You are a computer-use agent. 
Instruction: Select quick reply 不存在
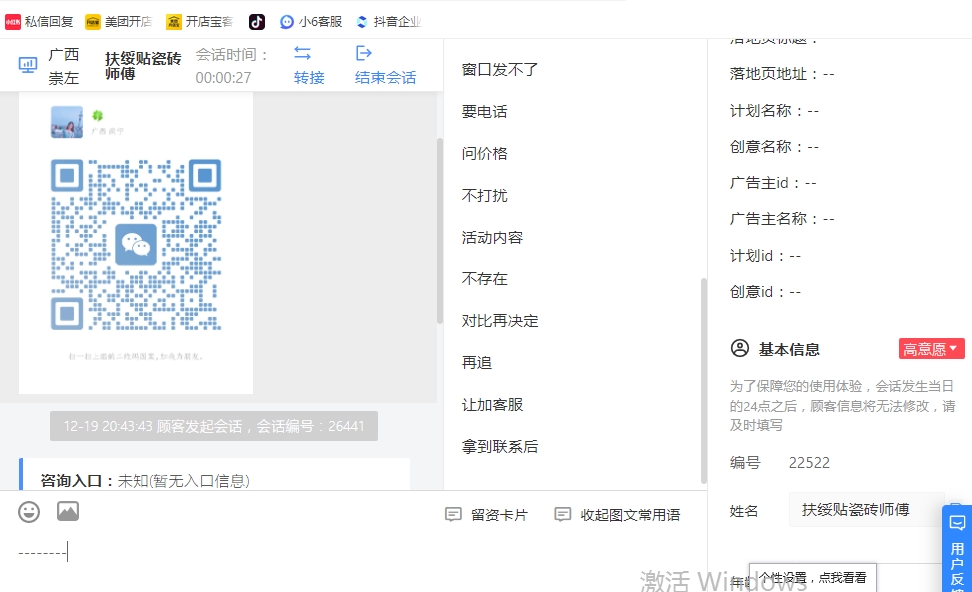(x=484, y=279)
